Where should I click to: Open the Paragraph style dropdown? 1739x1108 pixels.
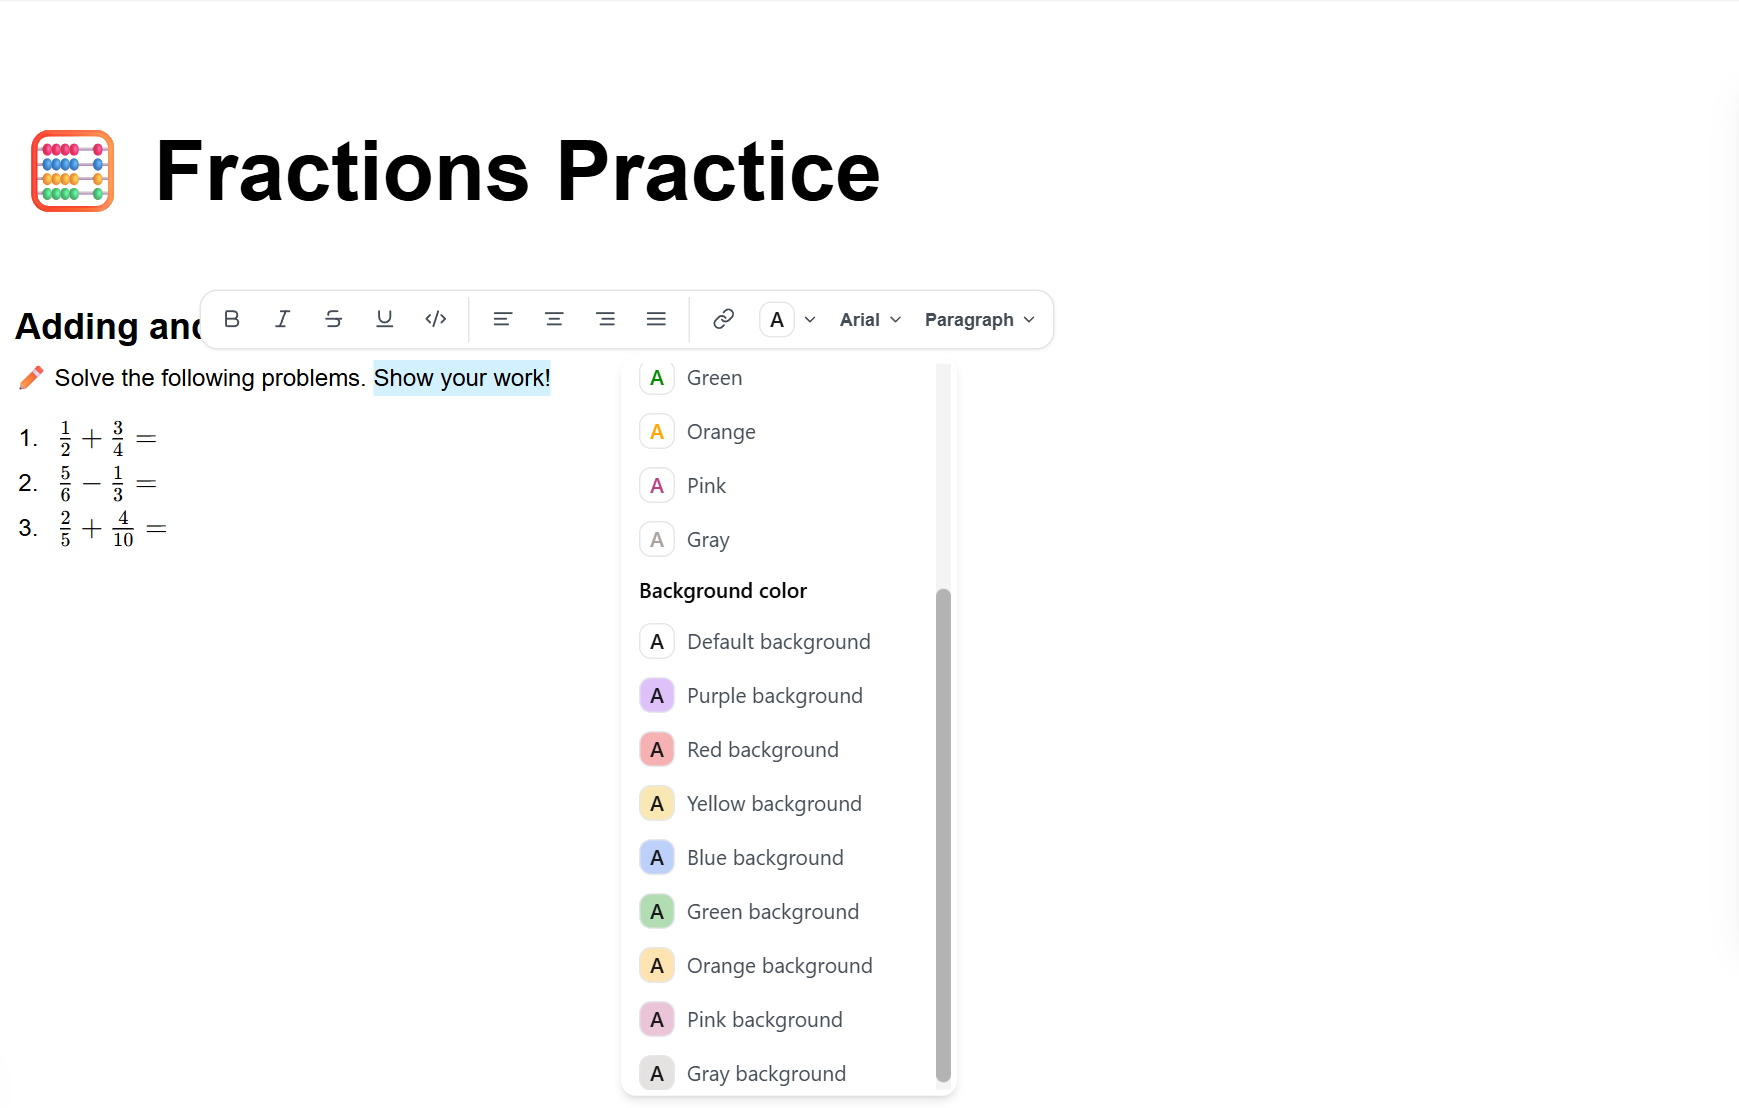[979, 320]
